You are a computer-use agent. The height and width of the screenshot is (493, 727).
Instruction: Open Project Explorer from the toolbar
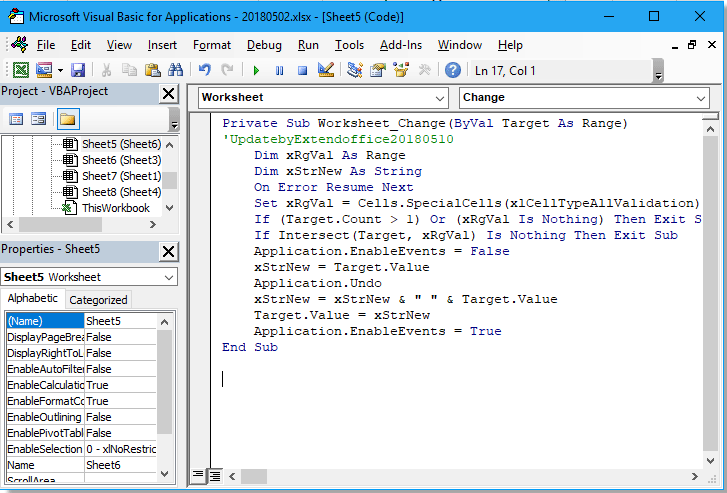[354, 70]
